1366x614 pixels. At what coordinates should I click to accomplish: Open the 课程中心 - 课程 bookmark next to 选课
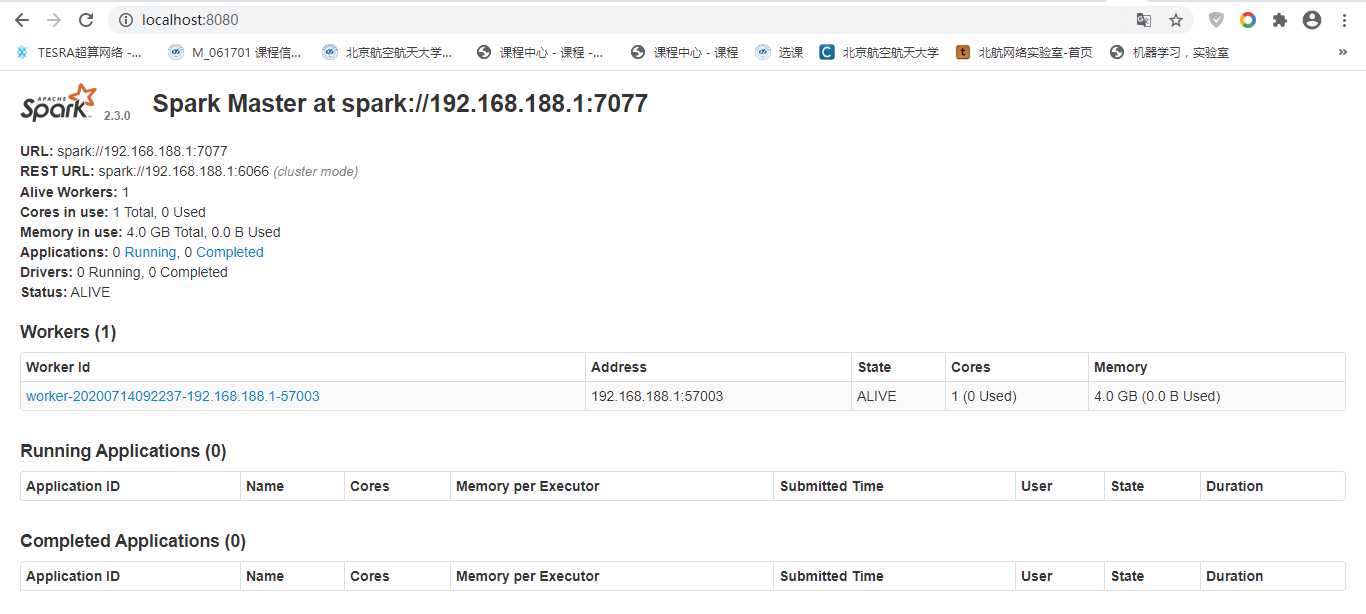684,52
